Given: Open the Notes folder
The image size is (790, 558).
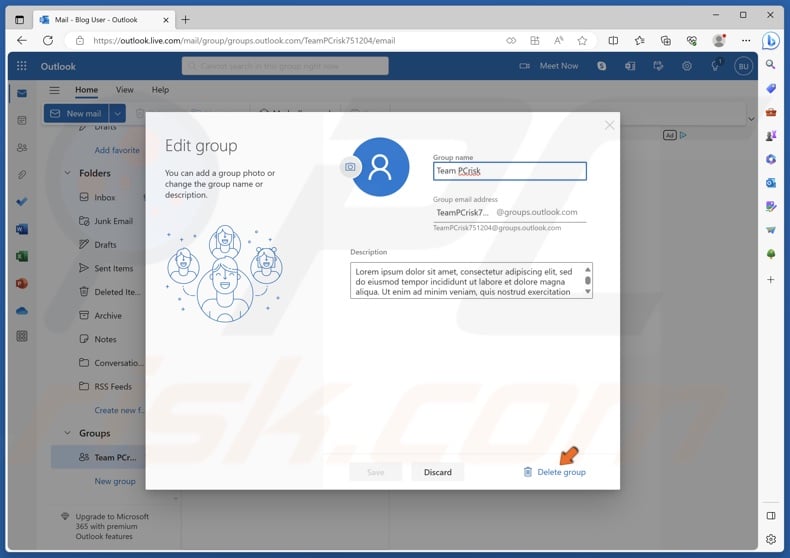Looking at the screenshot, I should 98,339.
